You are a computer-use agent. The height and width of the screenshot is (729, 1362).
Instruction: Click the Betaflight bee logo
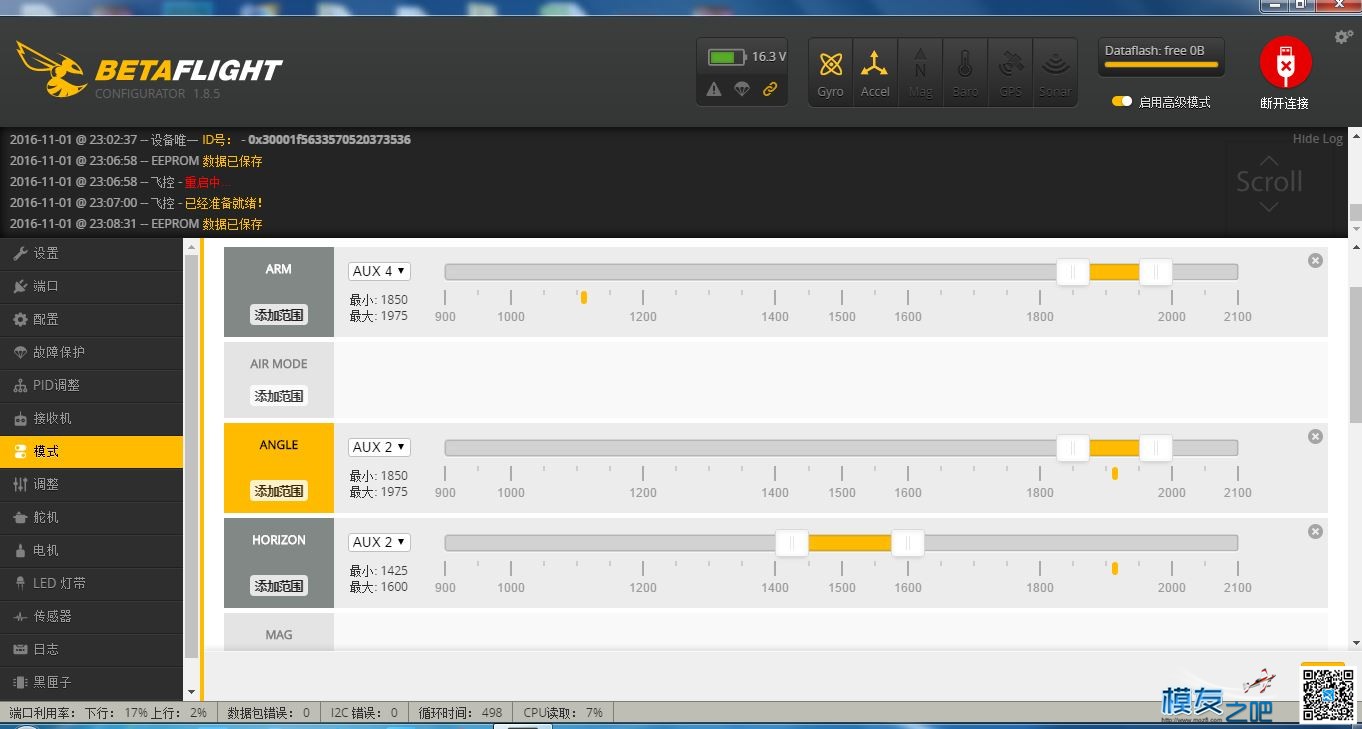(x=51, y=69)
